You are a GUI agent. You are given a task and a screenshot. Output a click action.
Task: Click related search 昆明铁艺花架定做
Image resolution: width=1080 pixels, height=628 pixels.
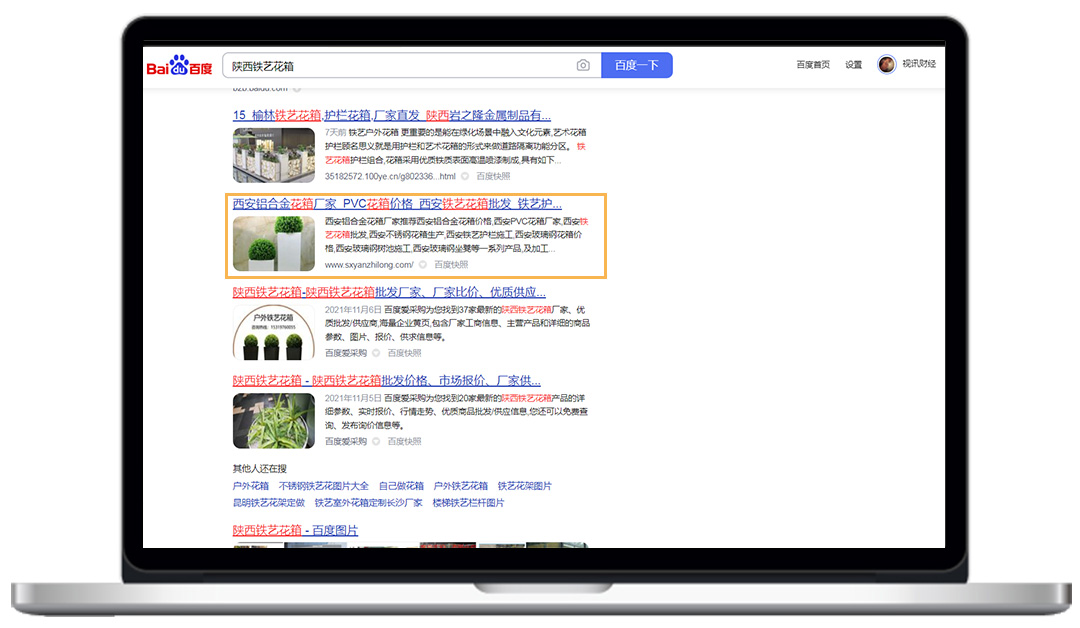coord(268,503)
